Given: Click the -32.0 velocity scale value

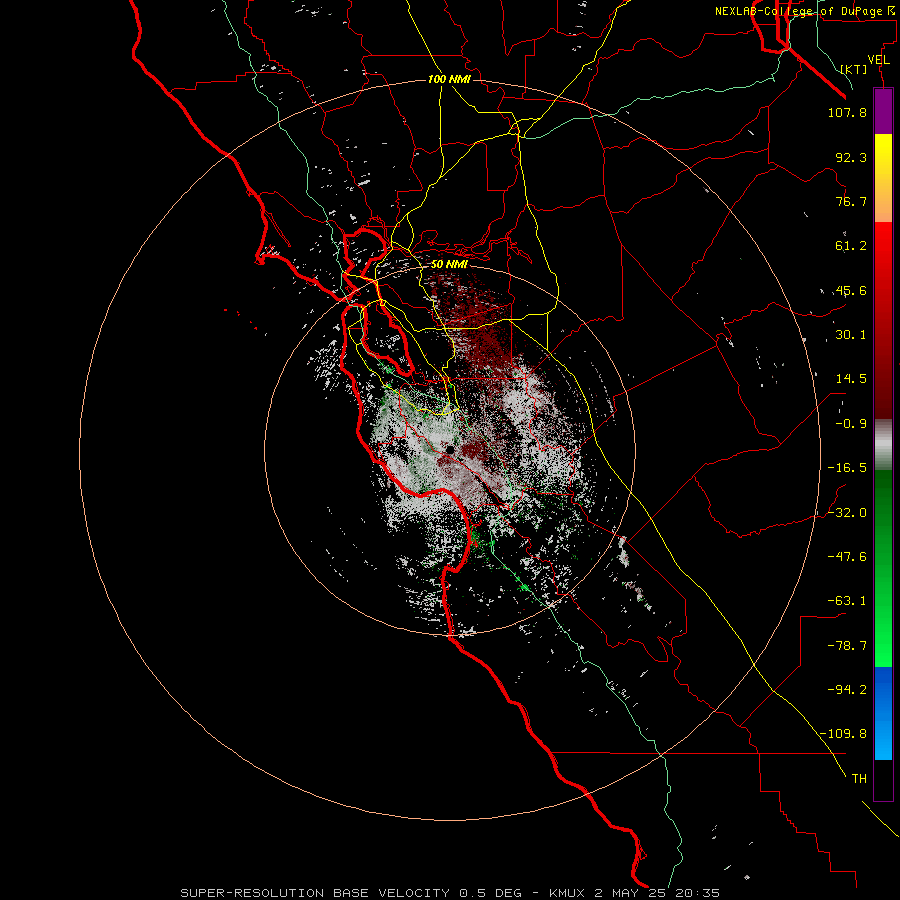Looking at the screenshot, I should [847, 513].
